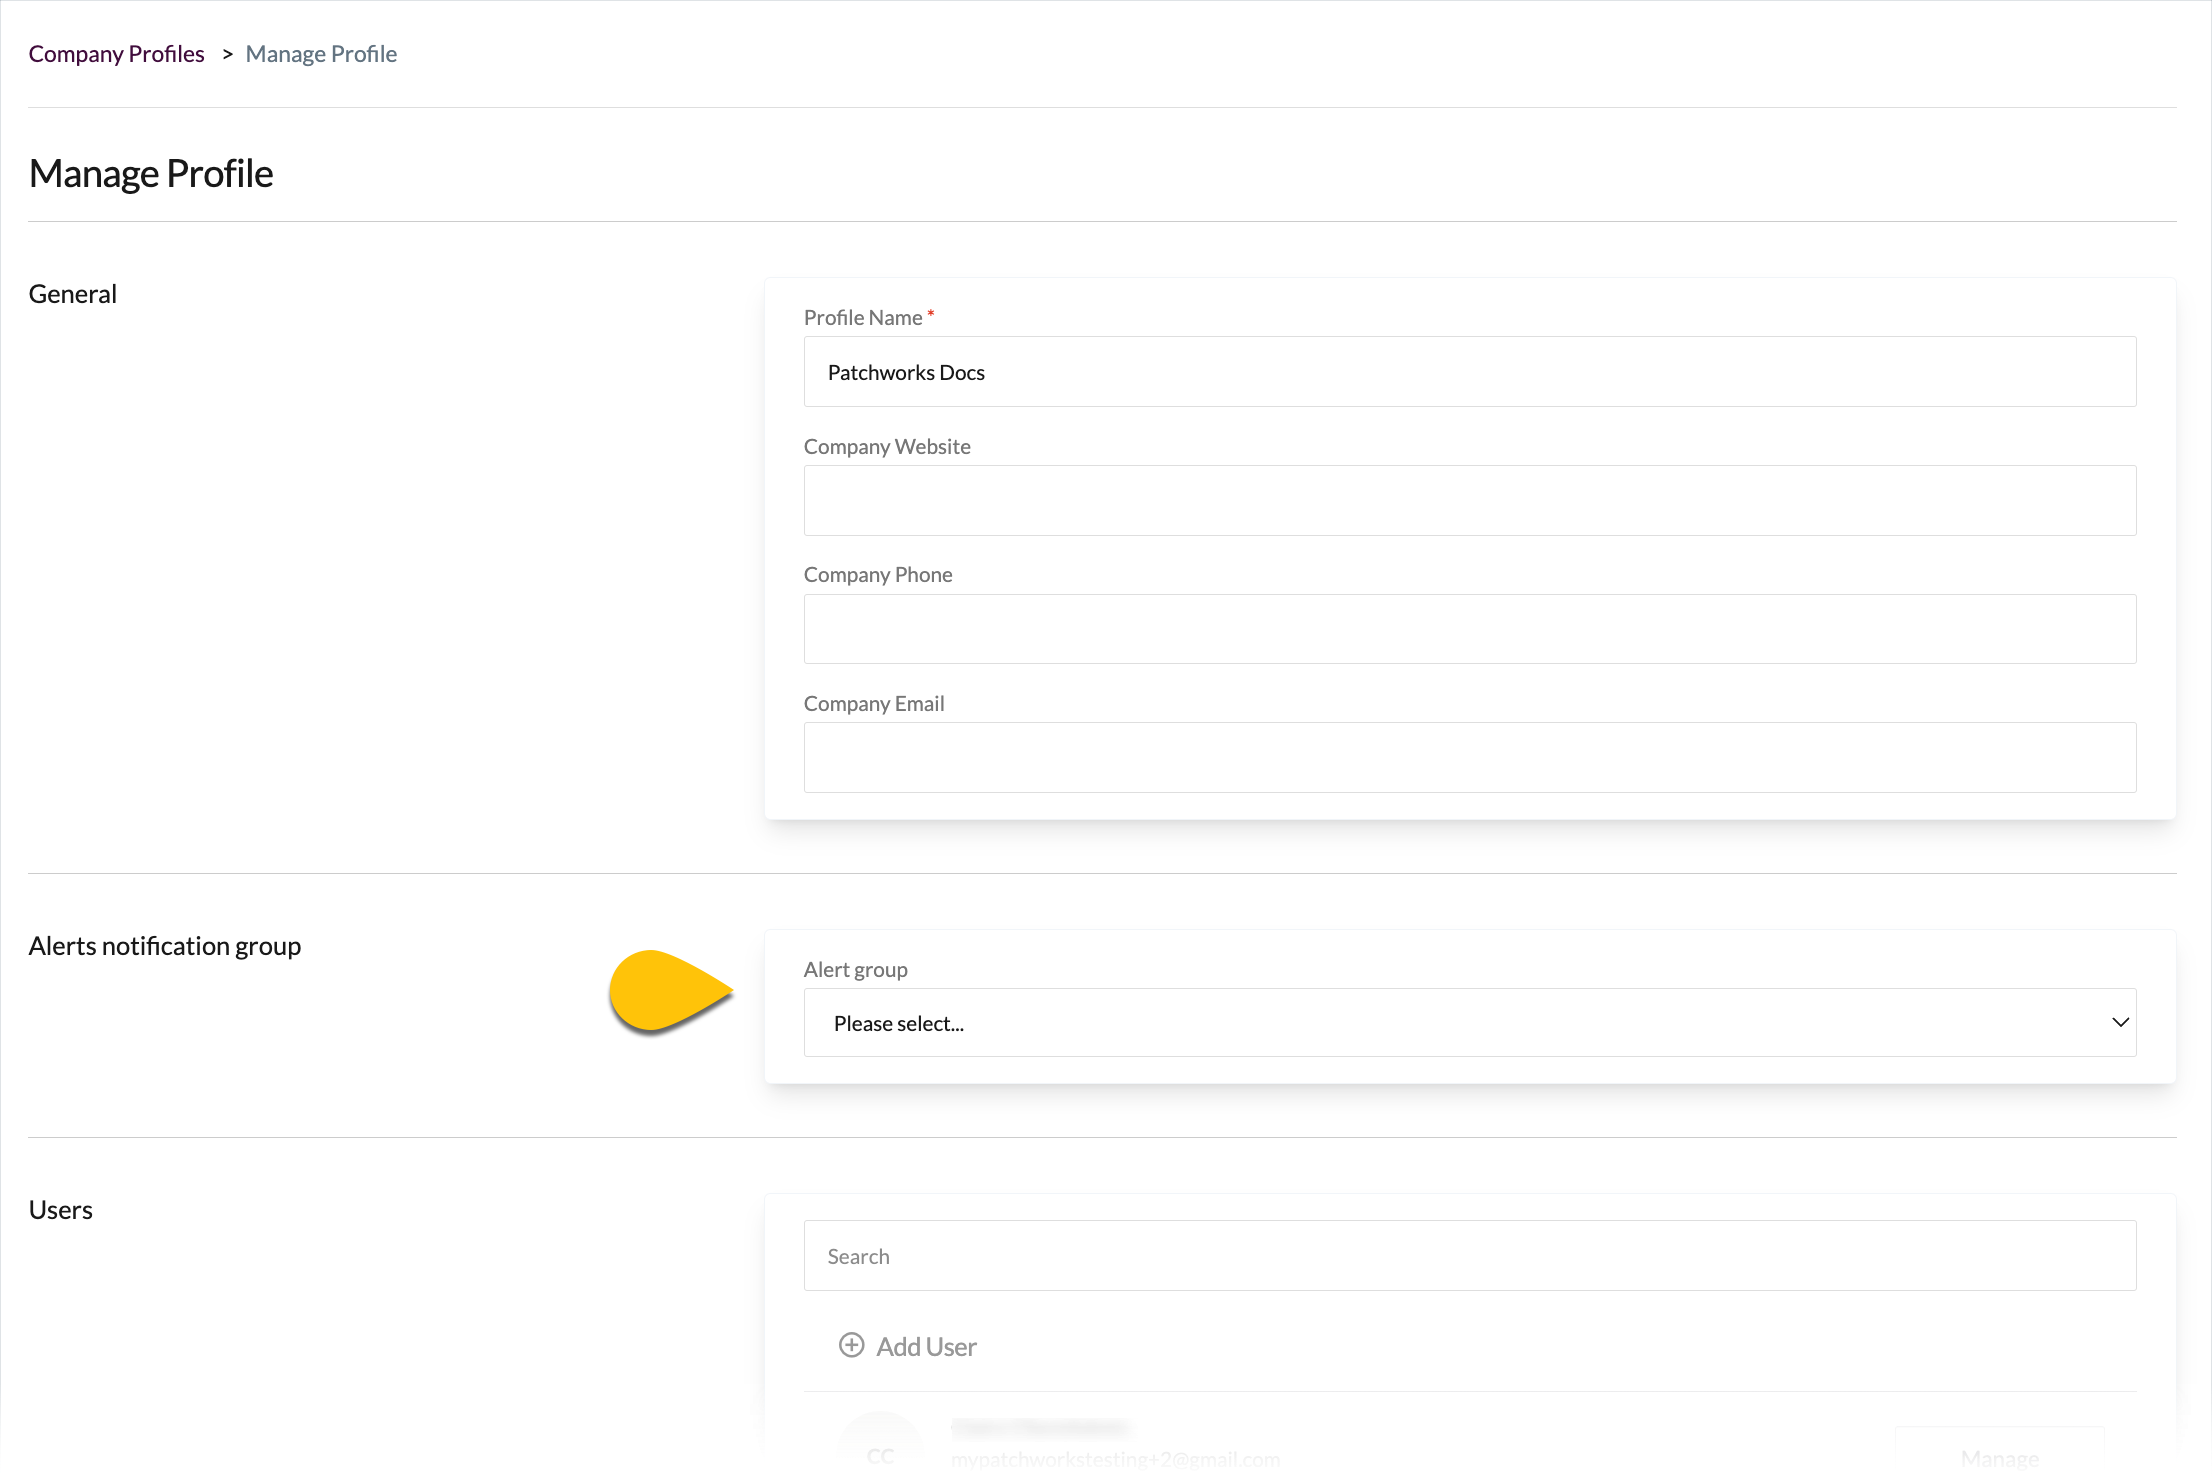Go back to Company Profiles
This screenshot has height=1484, width=2212.
pos(116,54)
